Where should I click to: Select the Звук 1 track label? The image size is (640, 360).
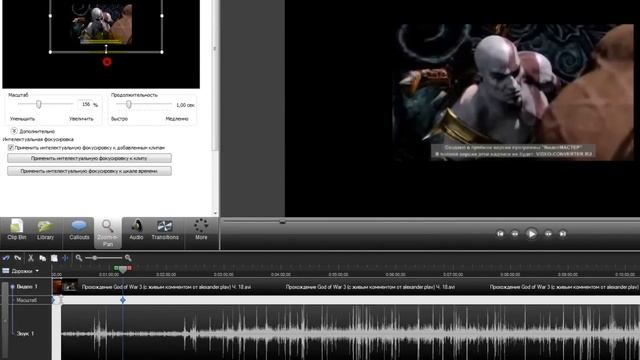tap(25, 333)
